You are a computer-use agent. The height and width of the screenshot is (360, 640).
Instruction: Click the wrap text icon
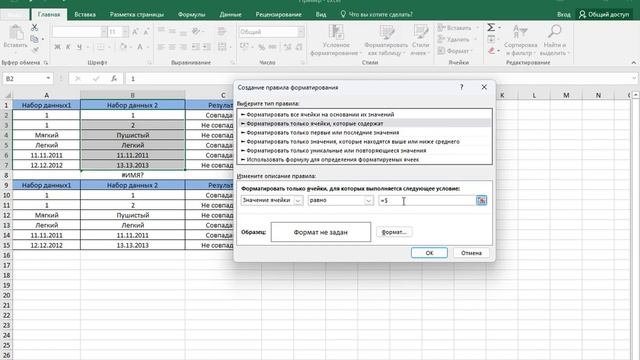[222, 31]
